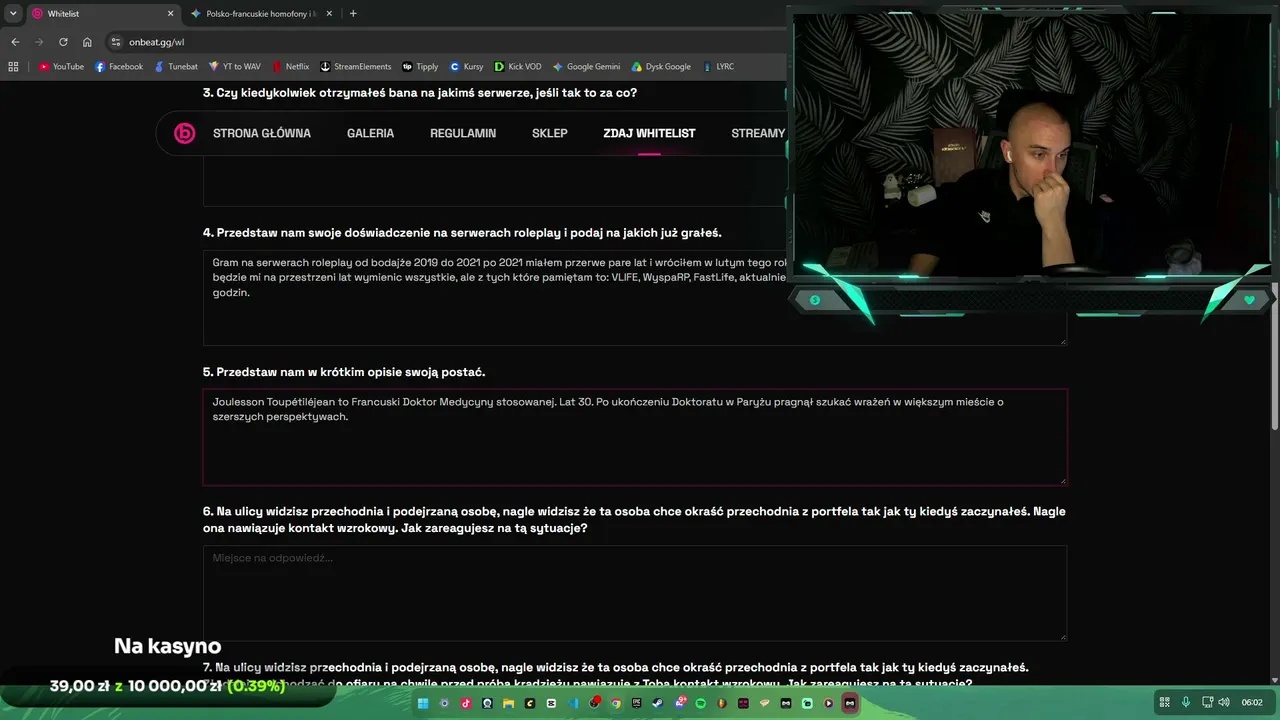Open the Google Gemini bookmark
This screenshot has height=720, width=1280.
[x=586, y=67]
